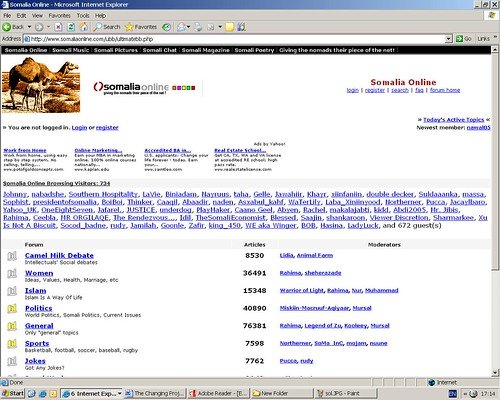Screen dimensions: 500x400
Task: Click the Internet Explorer Quick Launch icon
Action: [x=43, y=394]
